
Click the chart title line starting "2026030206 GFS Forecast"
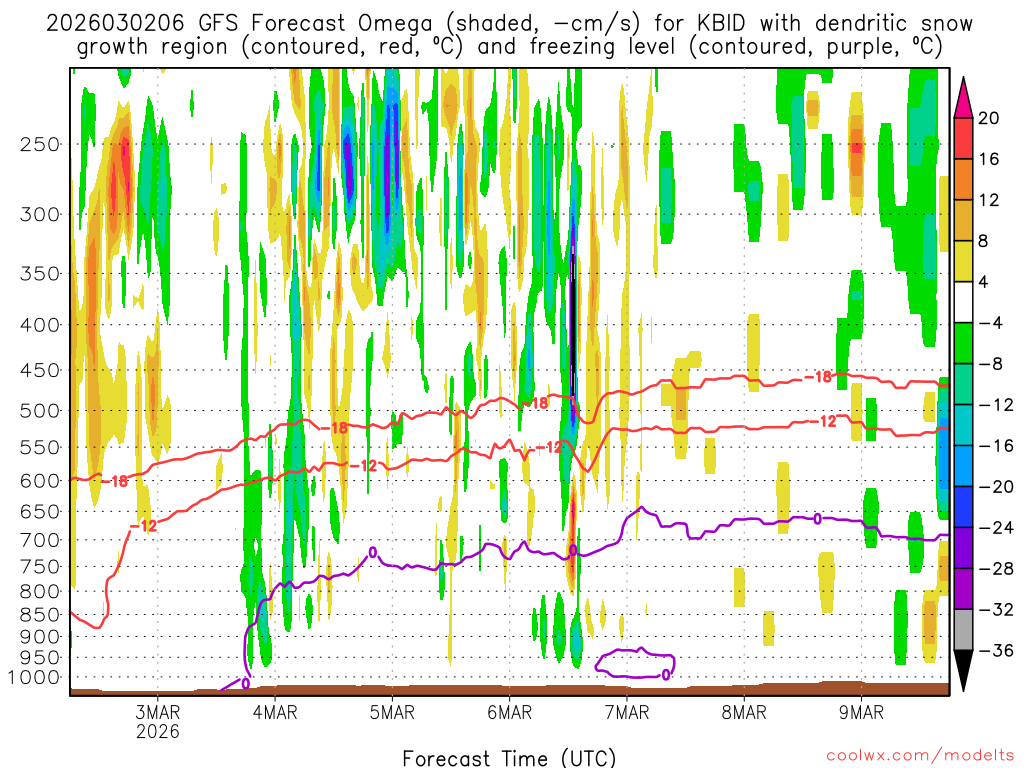pyautogui.click(x=509, y=24)
